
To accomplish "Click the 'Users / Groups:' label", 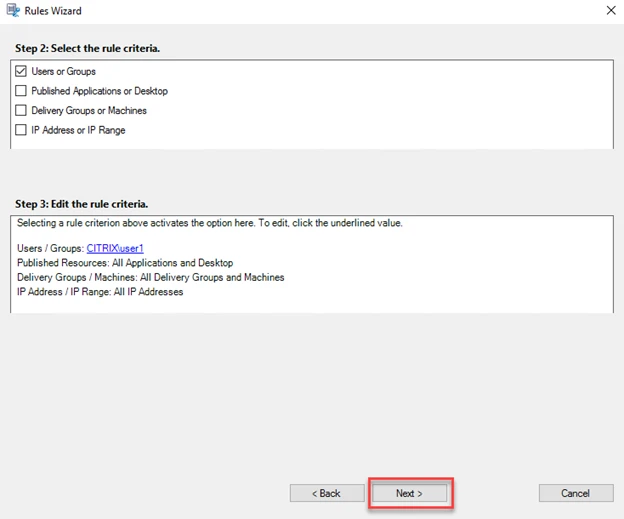I will [51, 248].
